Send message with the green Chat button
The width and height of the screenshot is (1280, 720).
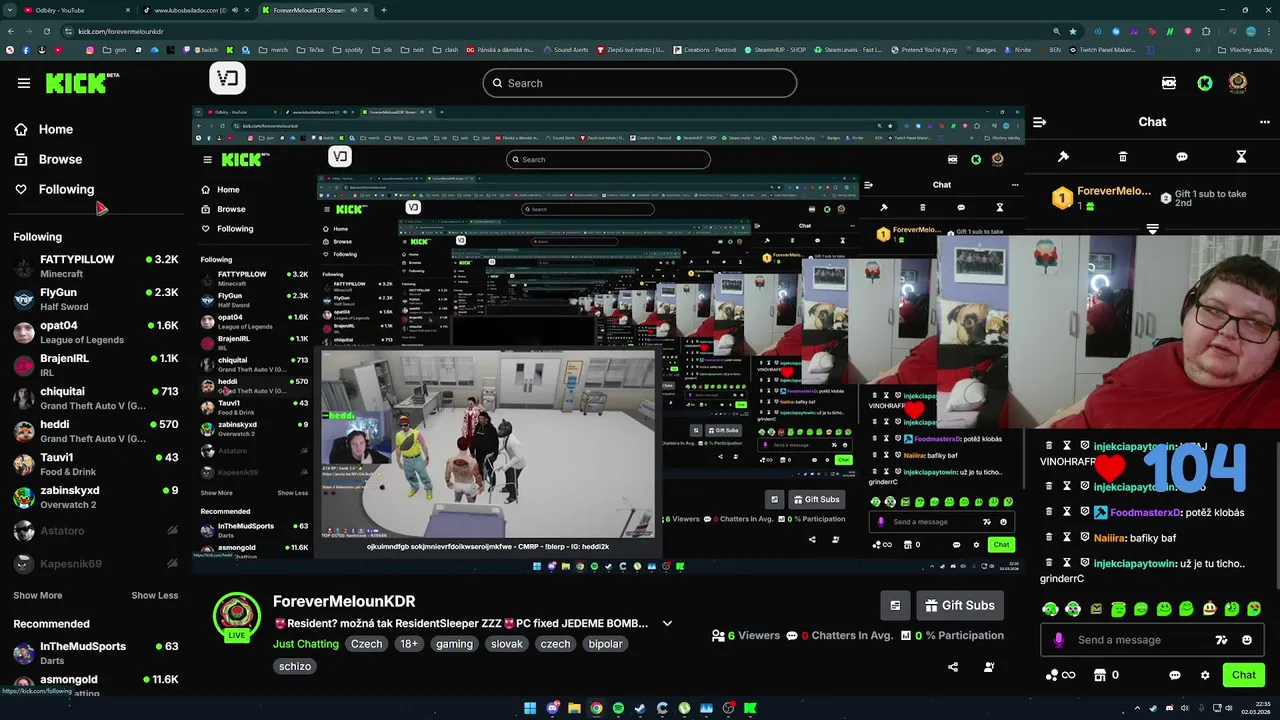pos(1244,675)
